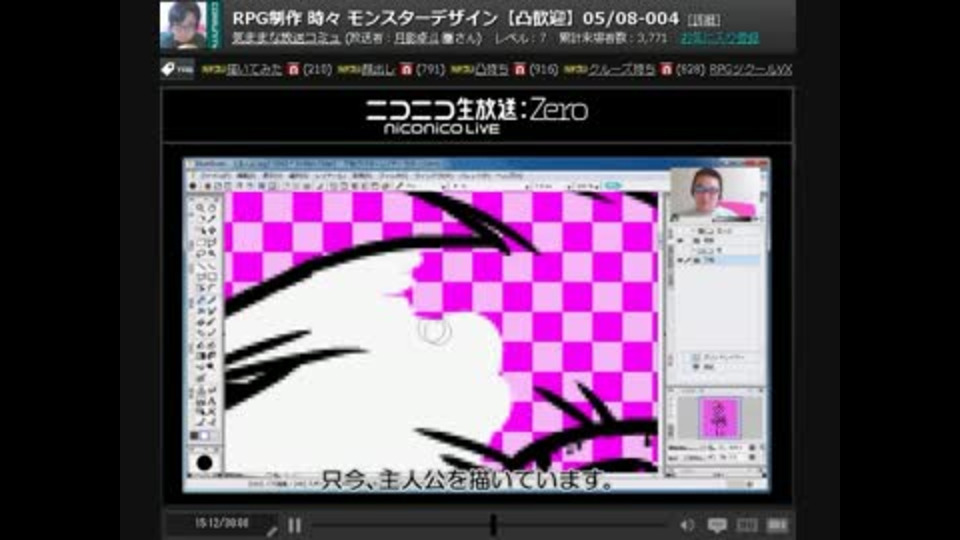Open dictionary icon next to 顔出し
The height and width of the screenshot is (540, 960).
click(x=407, y=70)
